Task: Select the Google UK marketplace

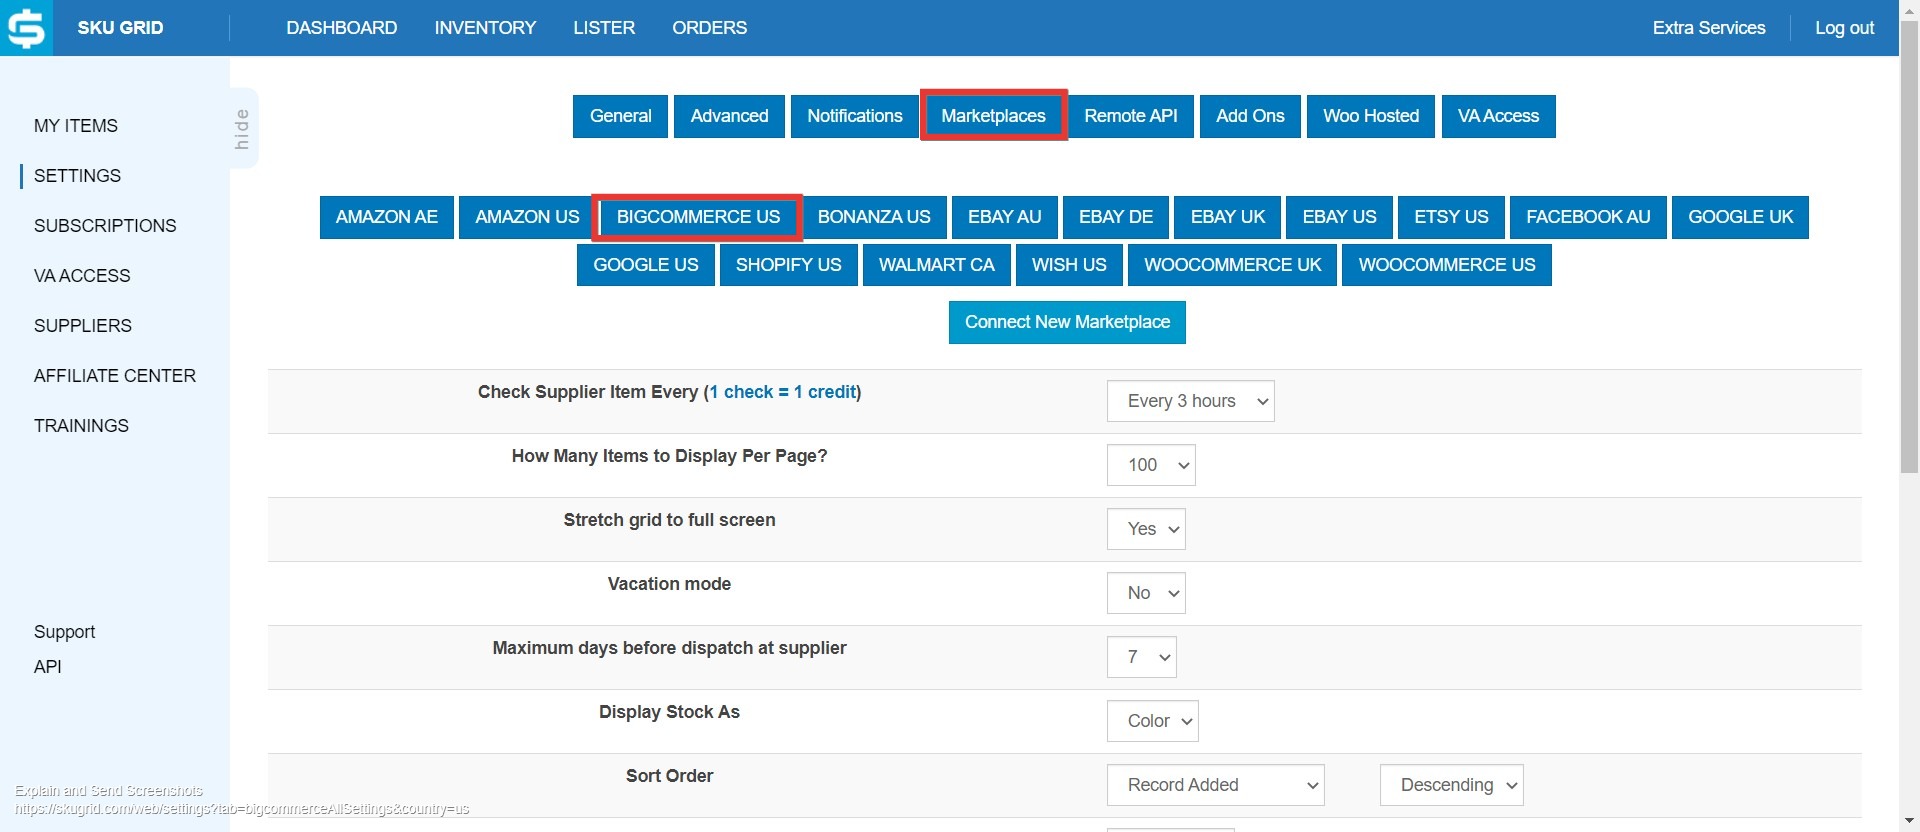Action: pyautogui.click(x=1741, y=217)
